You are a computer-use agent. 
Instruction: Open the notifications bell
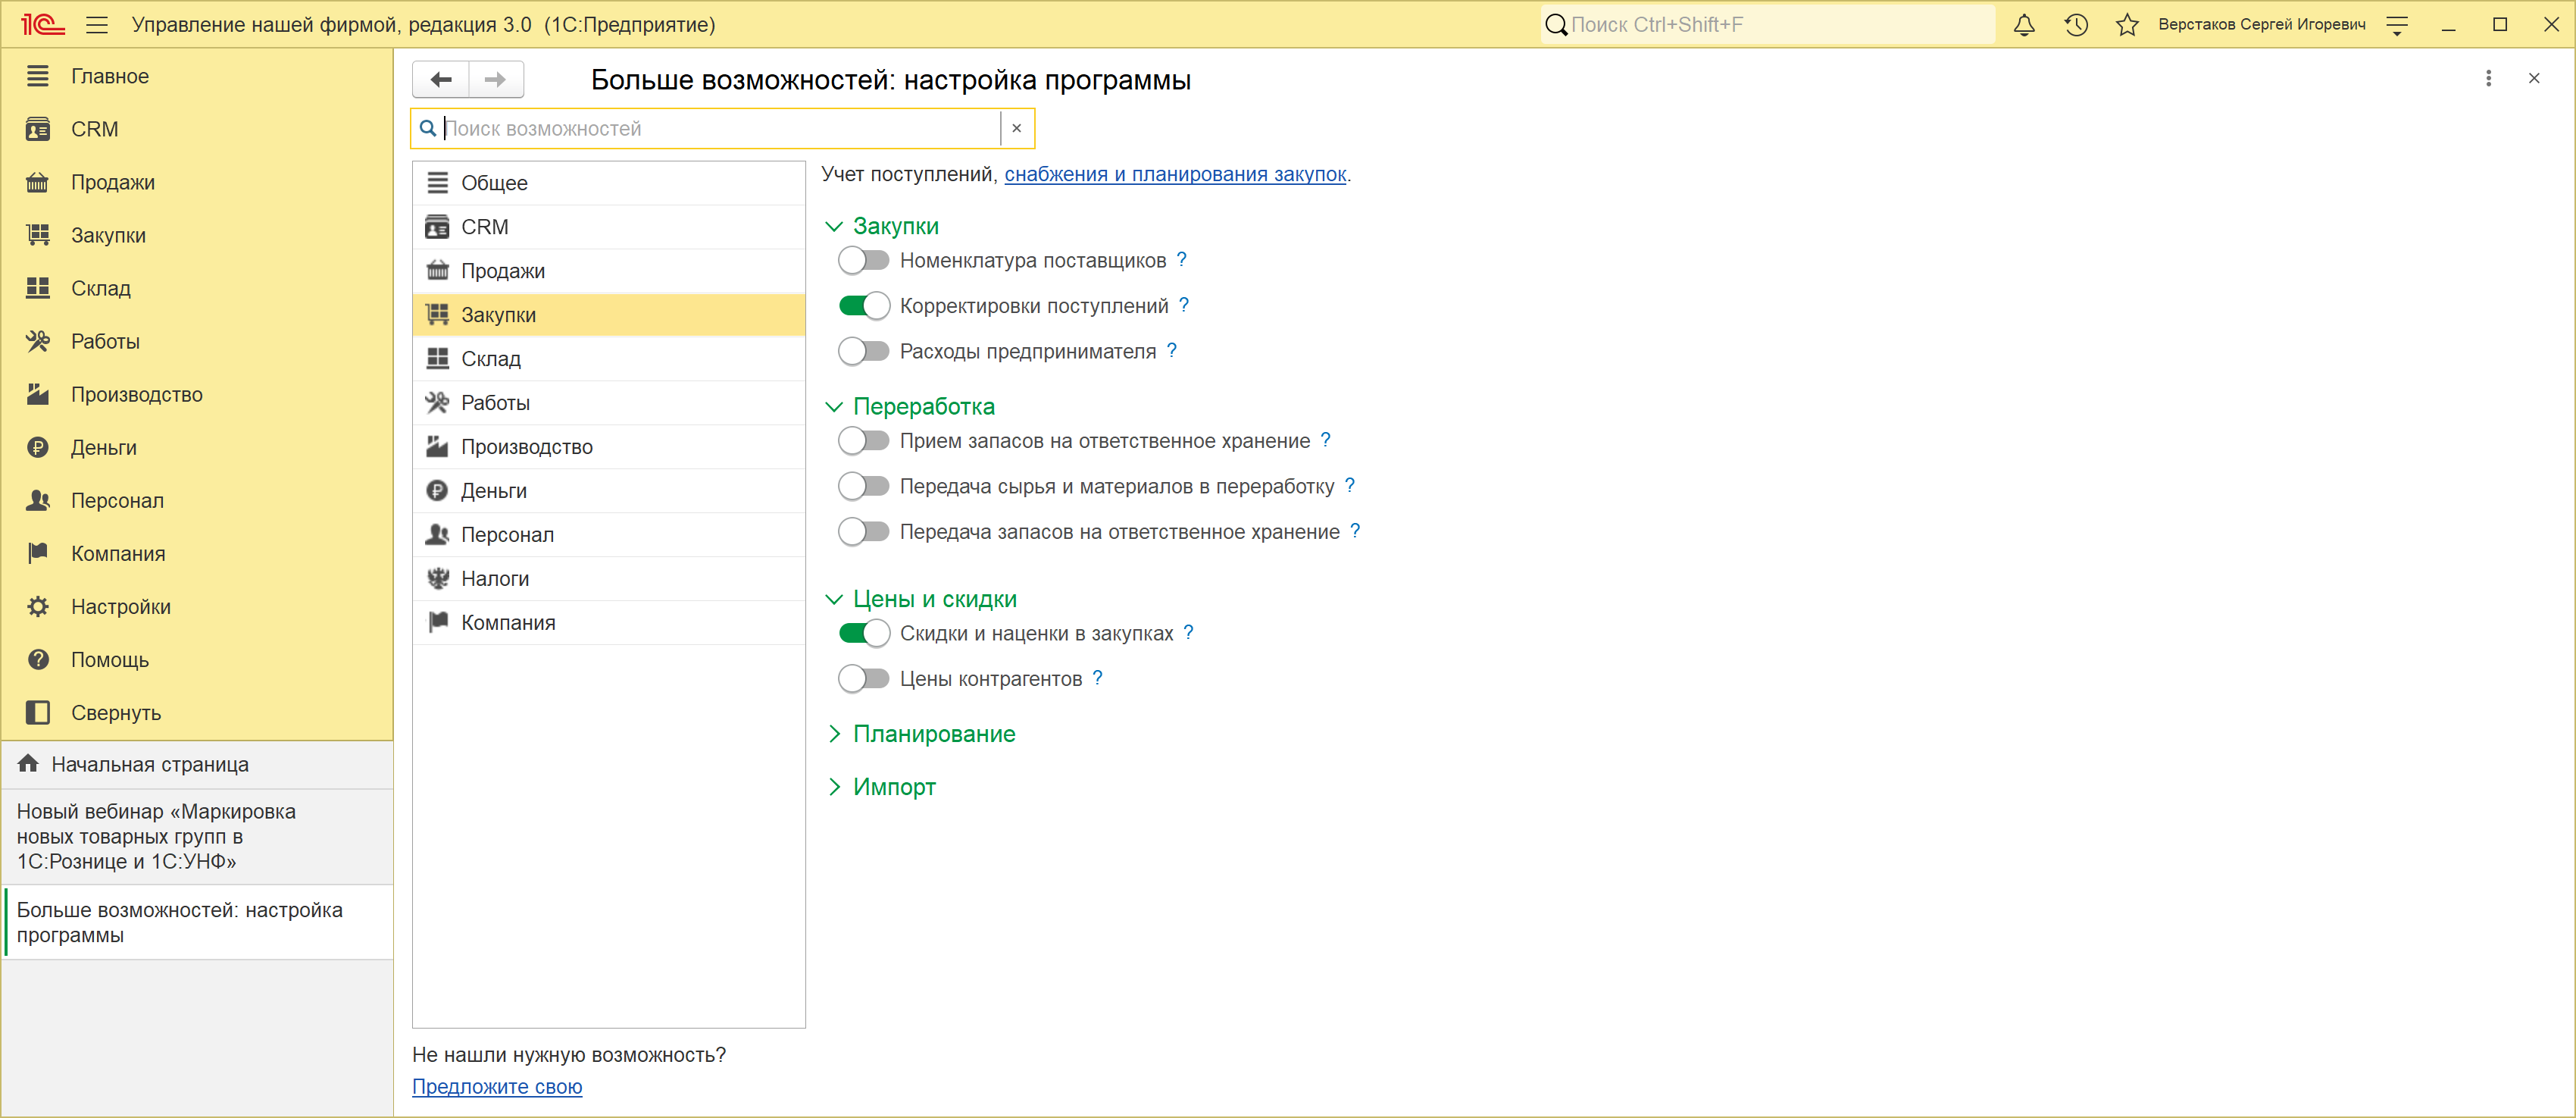[2023, 25]
